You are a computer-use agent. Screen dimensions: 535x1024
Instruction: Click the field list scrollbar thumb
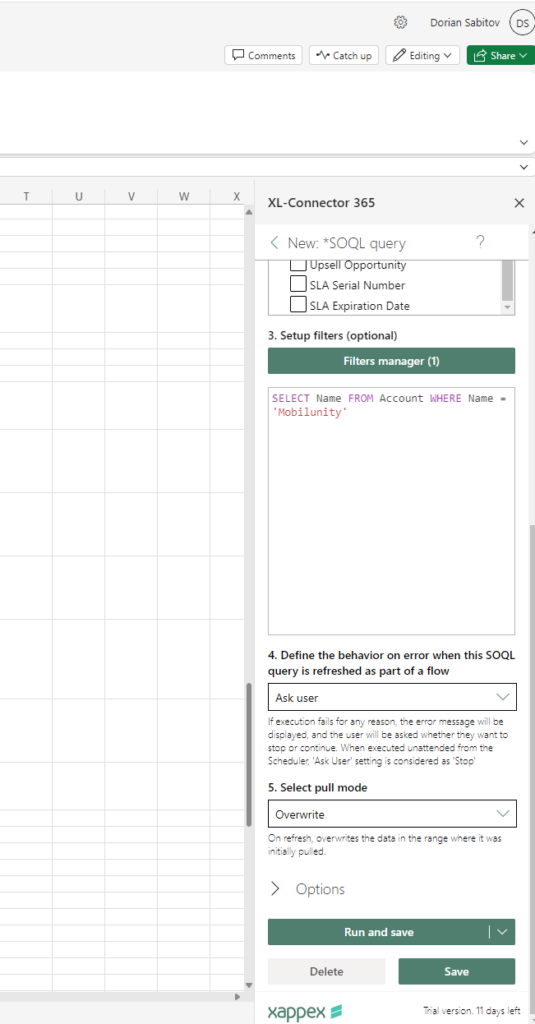pyautogui.click(x=508, y=279)
